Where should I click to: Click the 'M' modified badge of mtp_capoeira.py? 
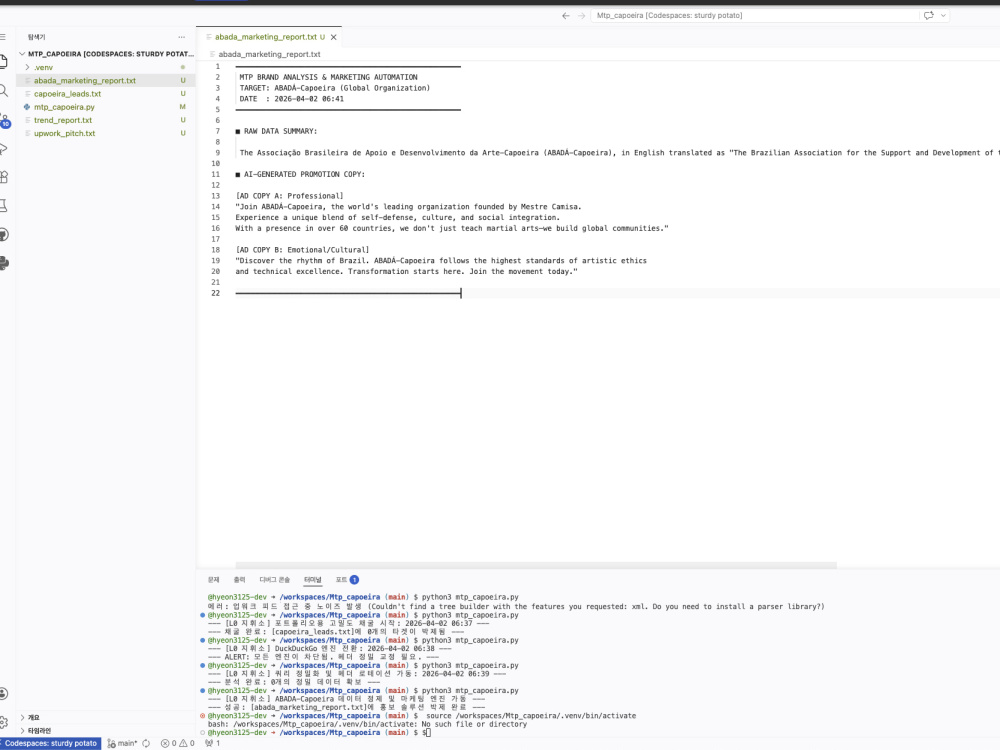[182, 107]
